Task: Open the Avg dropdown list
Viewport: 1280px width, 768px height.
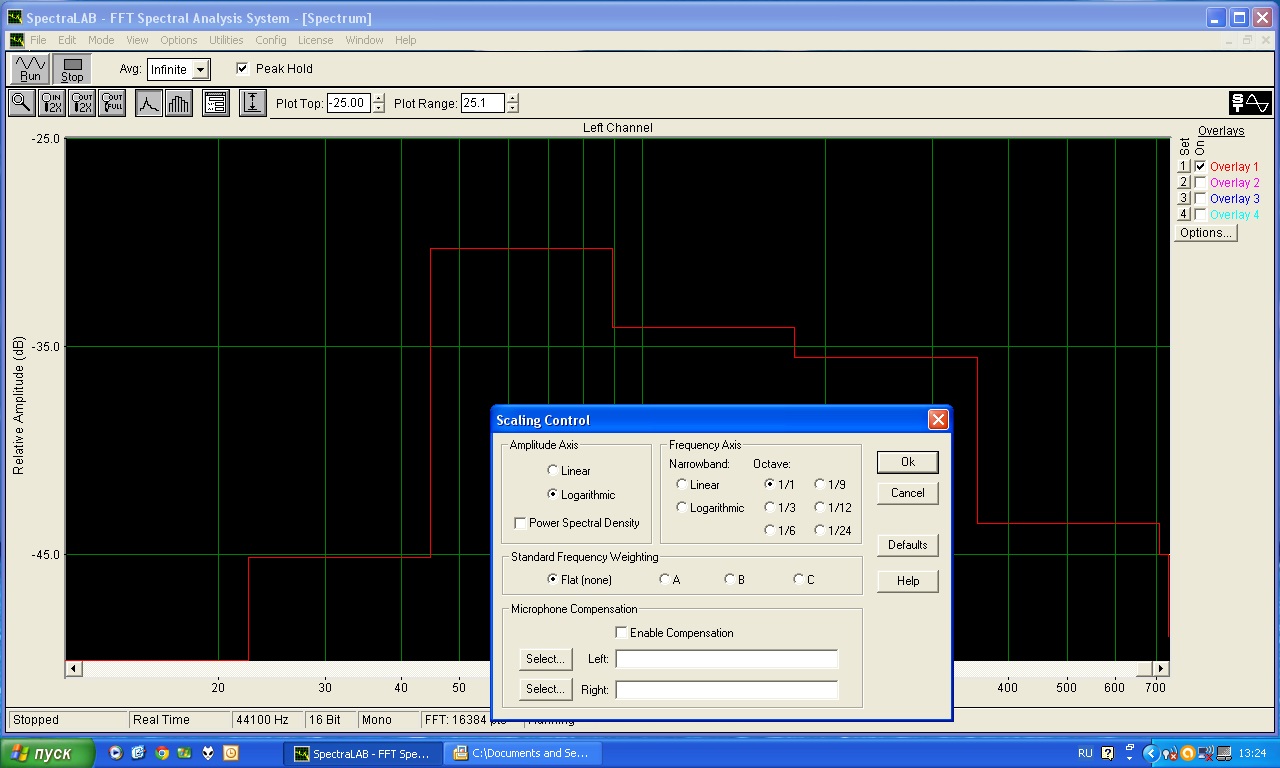Action: tap(201, 70)
